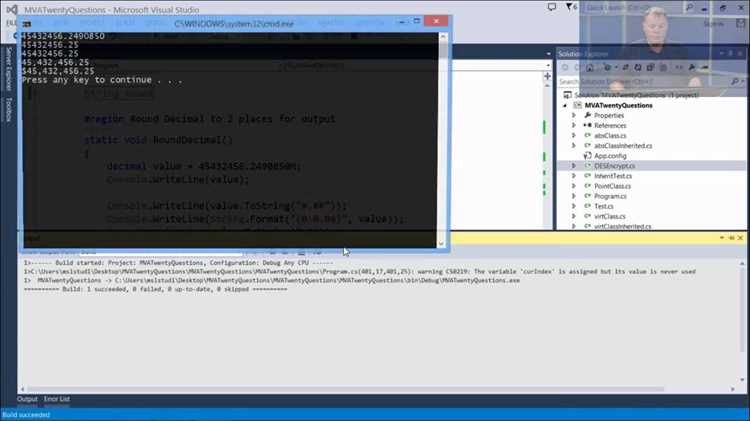Toggle auto hide pin on Output panel
The height and width of the screenshot is (421, 750).
pyautogui.click(x=731, y=238)
